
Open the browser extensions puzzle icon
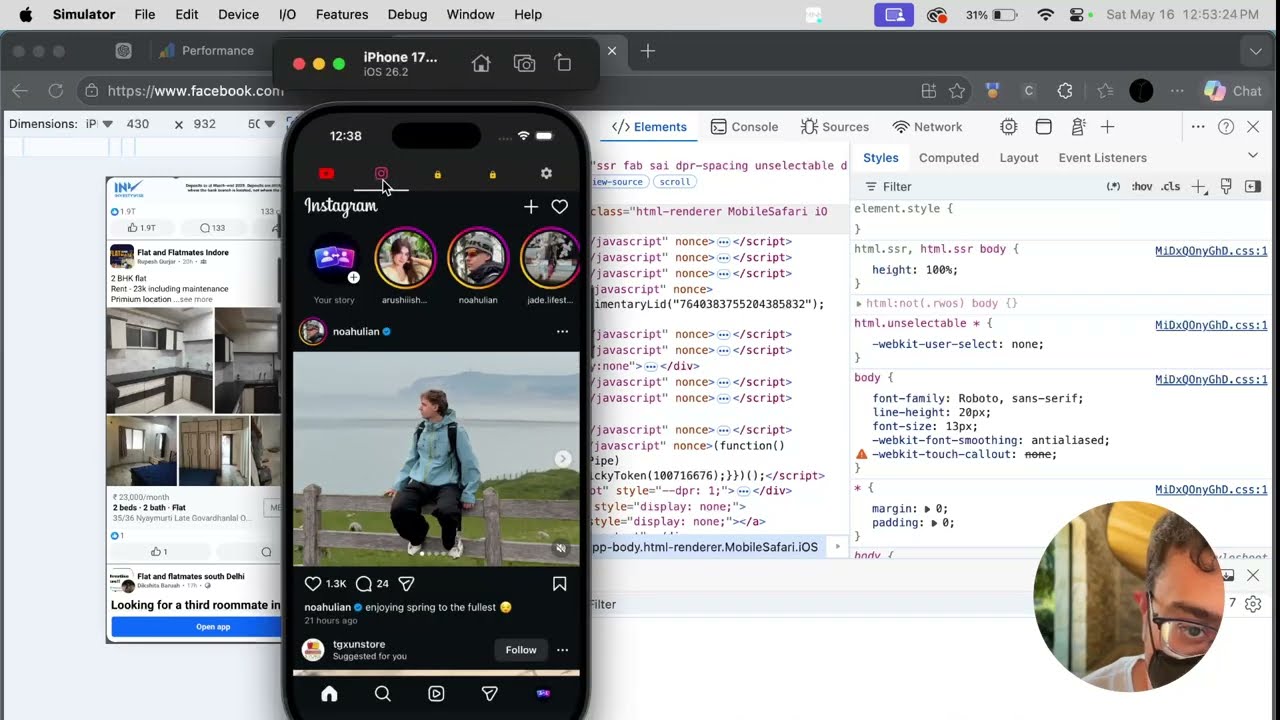point(1065,91)
